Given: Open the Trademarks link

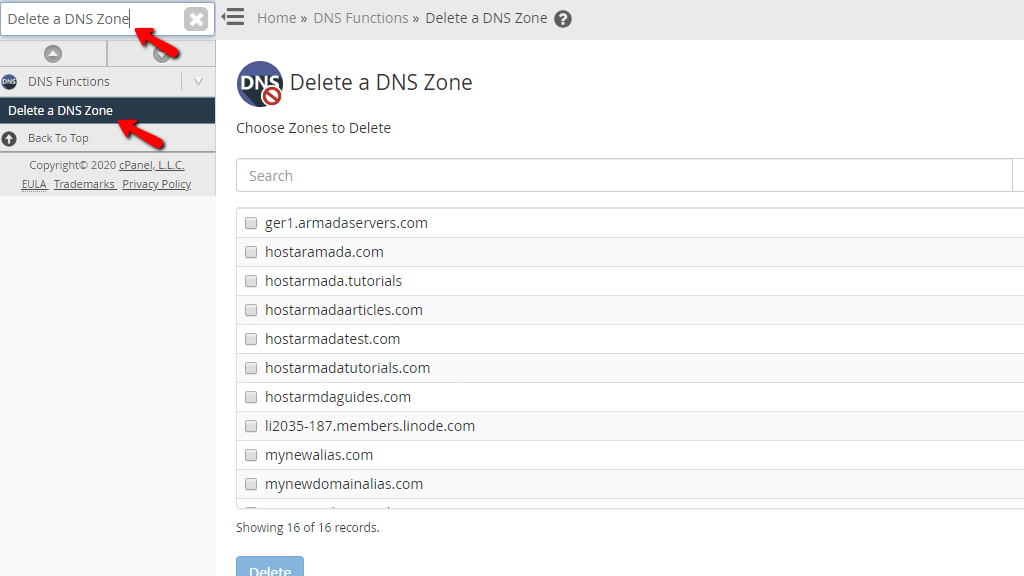Looking at the screenshot, I should coord(84,184).
